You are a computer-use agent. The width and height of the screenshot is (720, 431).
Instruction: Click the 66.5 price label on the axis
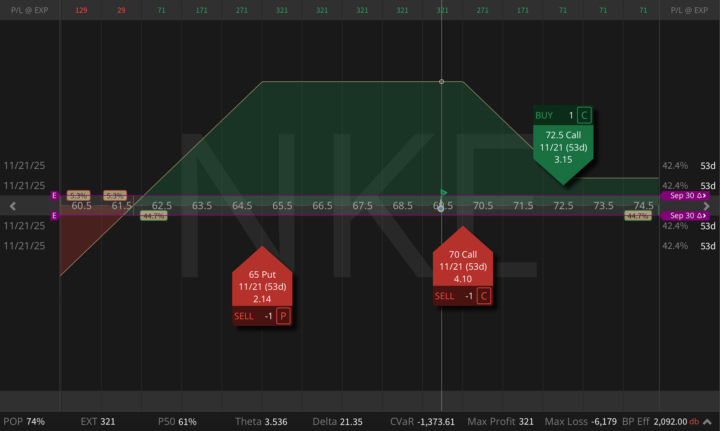click(322, 206)
